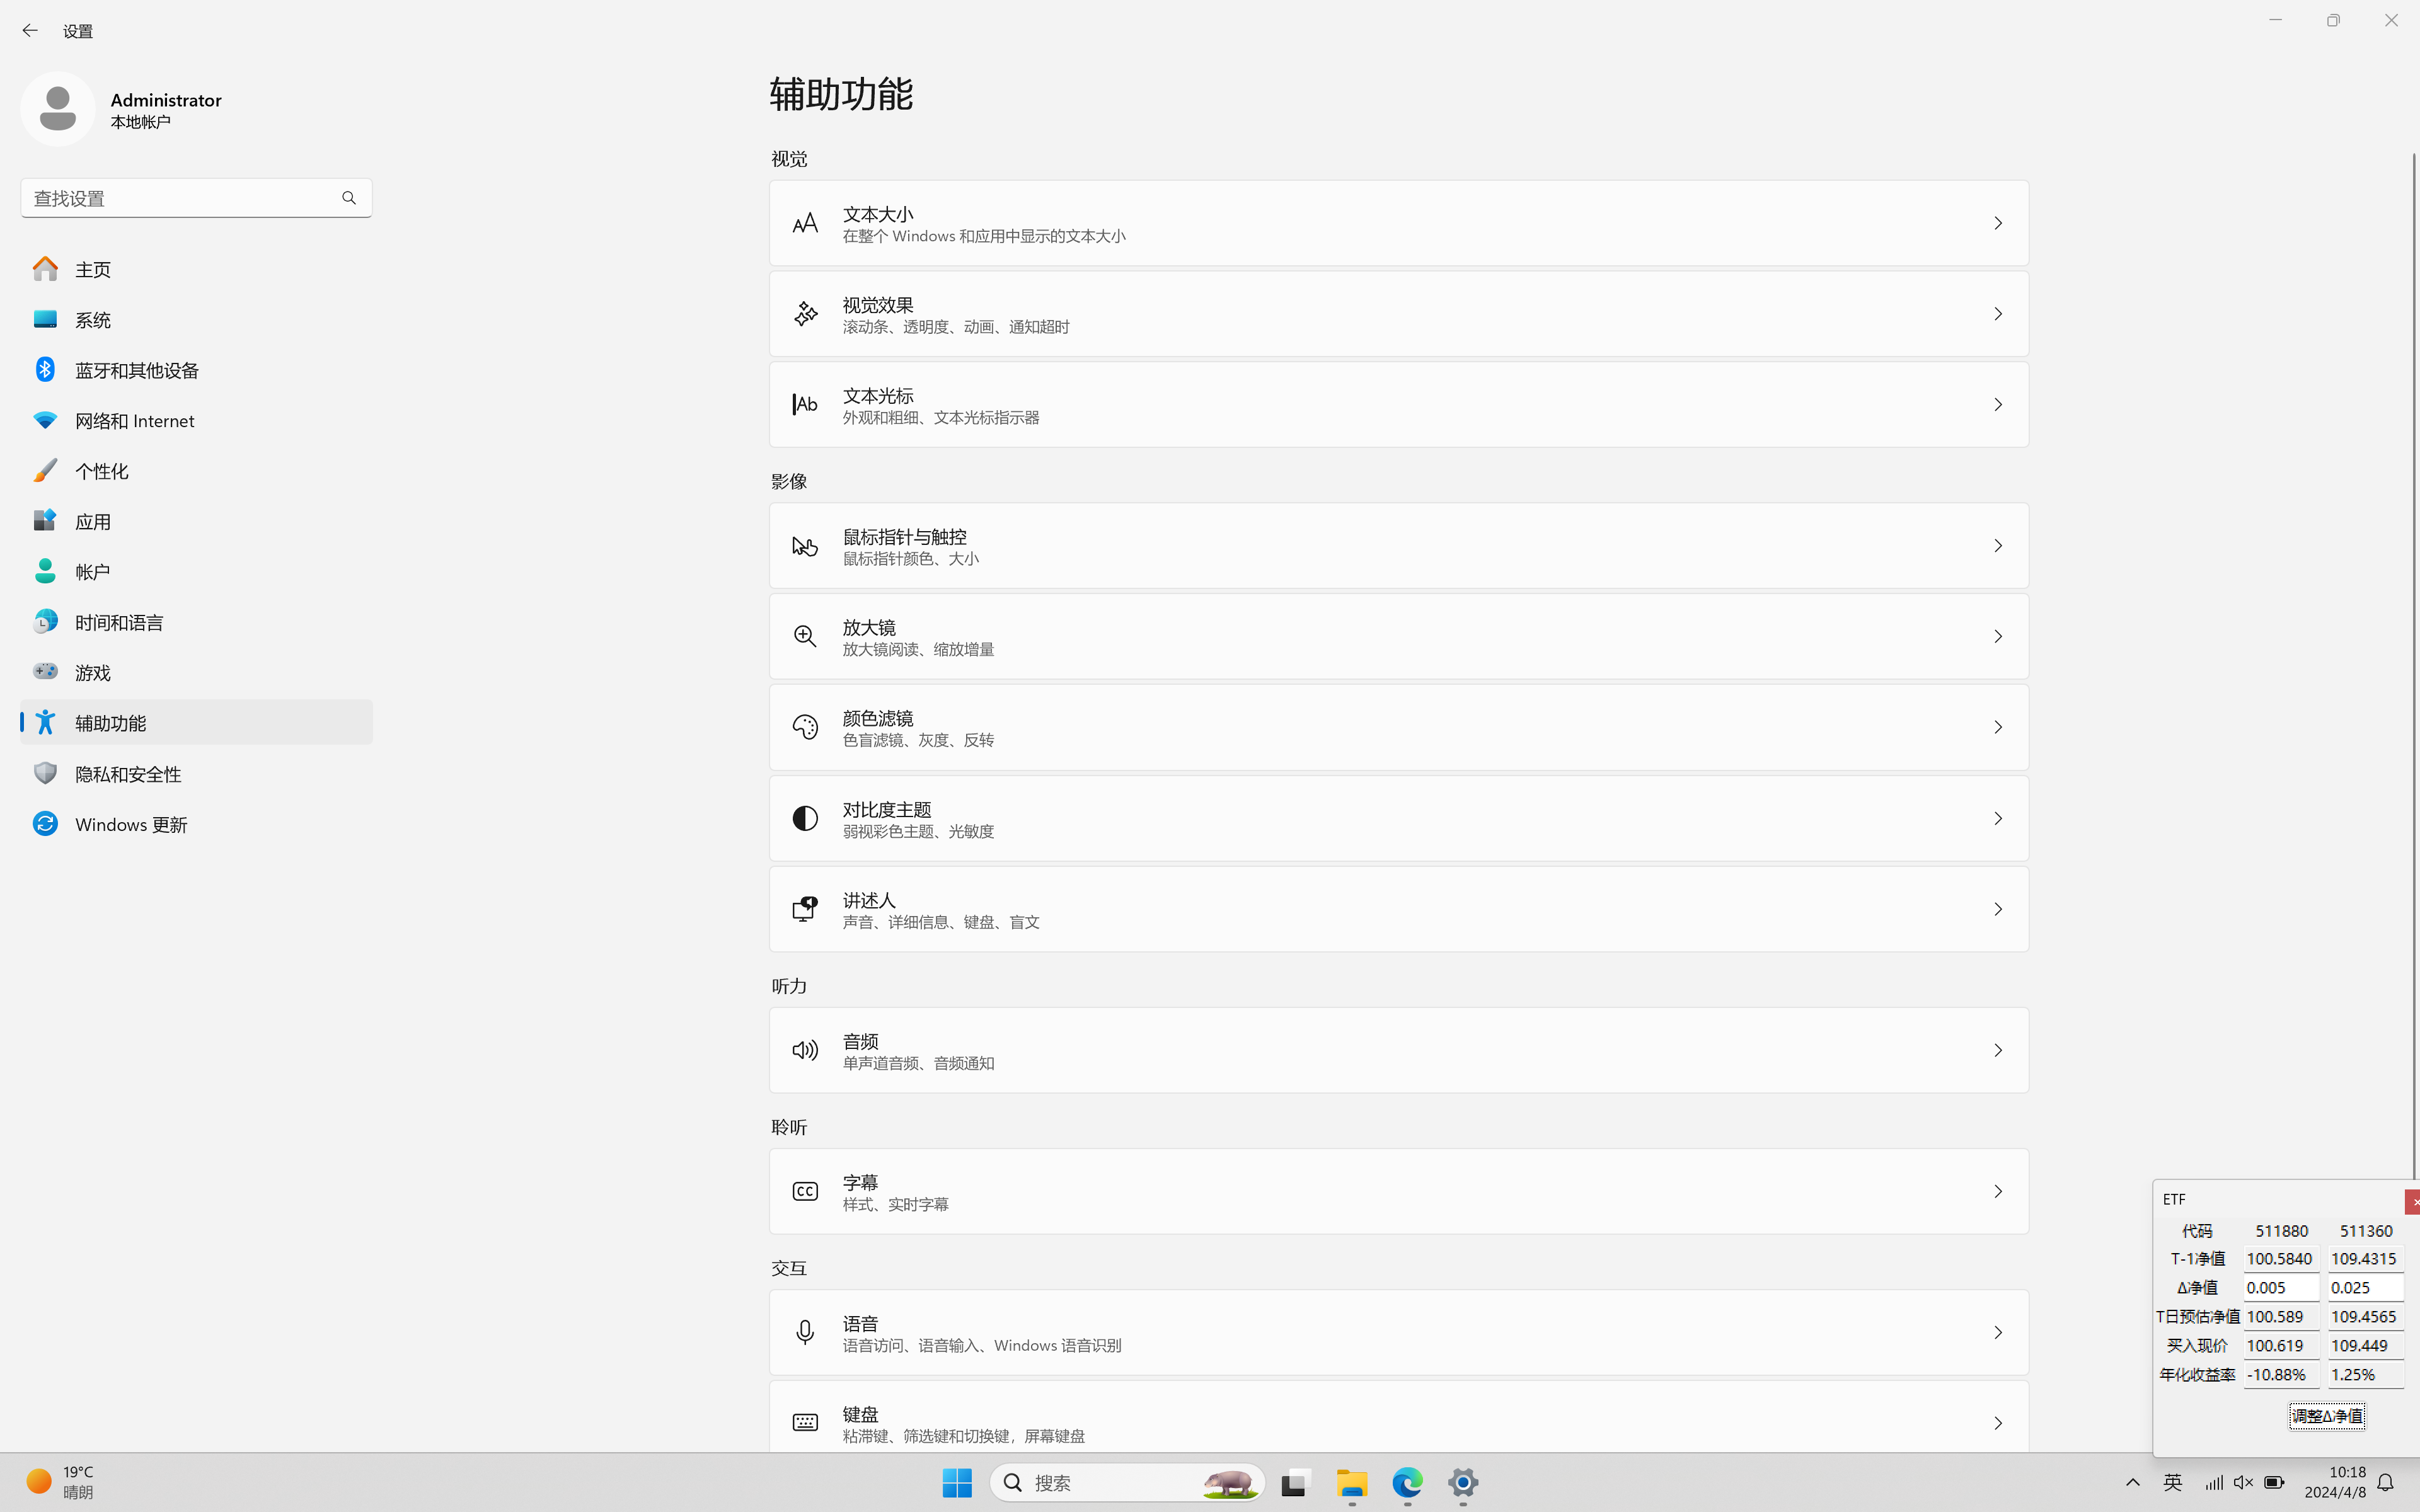Click the 查找设置 search field
Screen dimensions: 2420x1512
180,198
